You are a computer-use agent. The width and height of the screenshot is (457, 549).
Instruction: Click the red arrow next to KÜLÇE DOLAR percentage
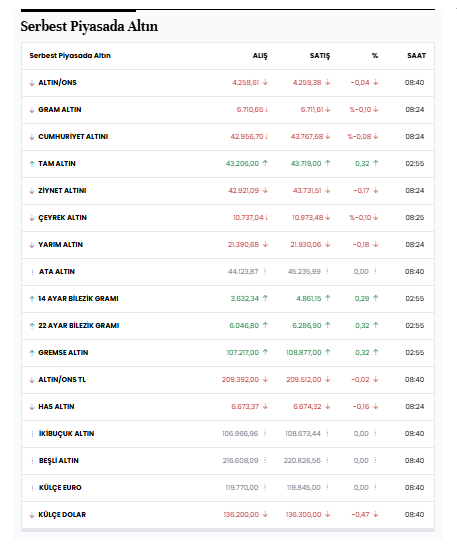pos(376,514)
